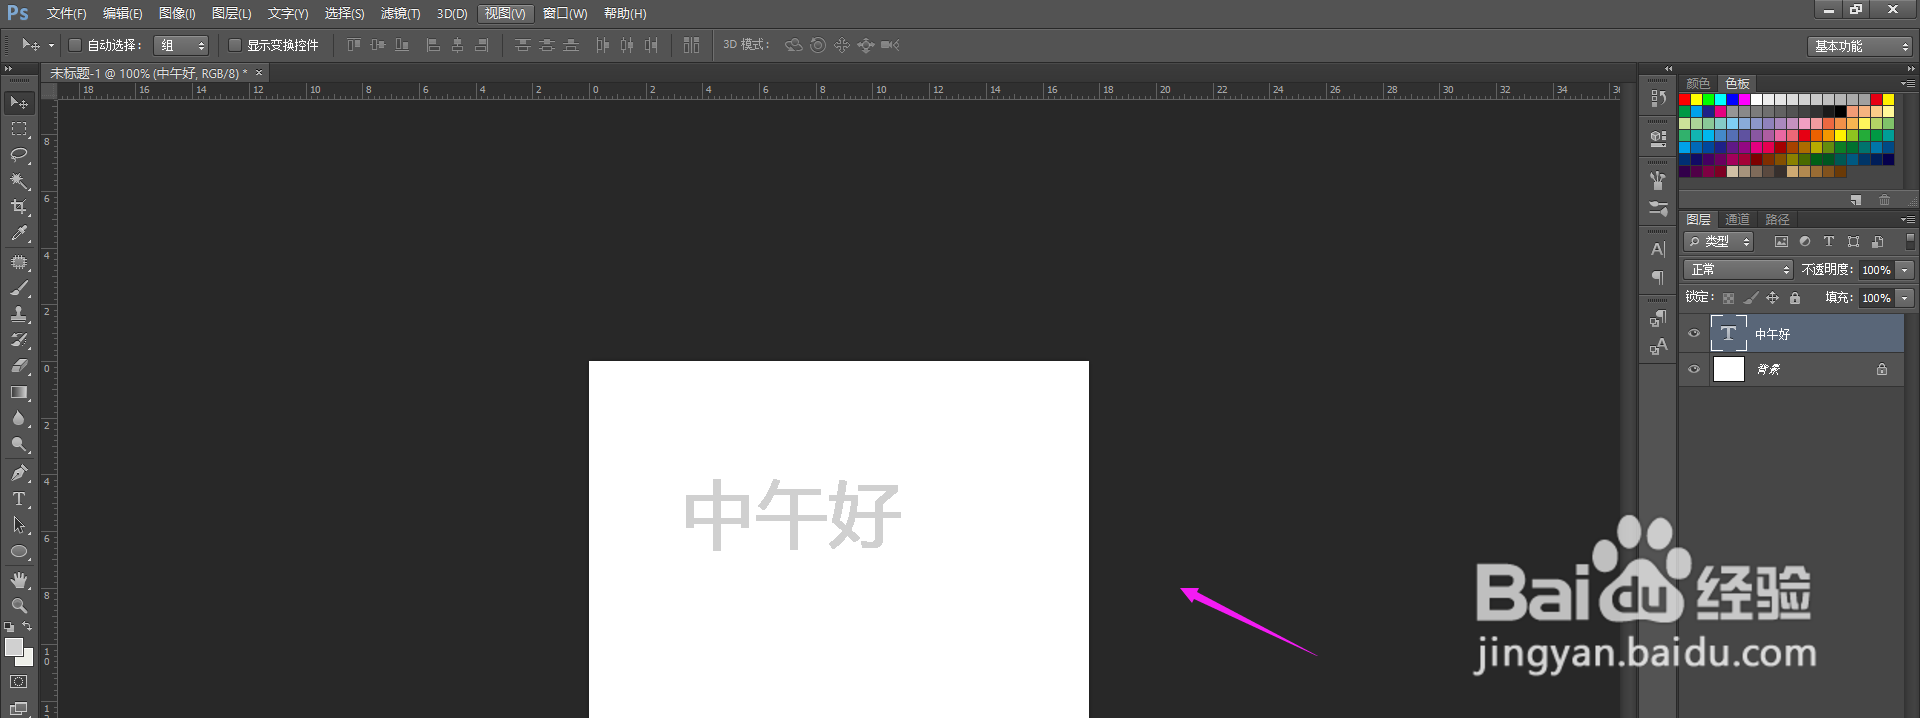Image resolution: width=1920 pixels, height=718 pixels.
Task: Open the 文件(F) menu
Action: click(66, 13)
